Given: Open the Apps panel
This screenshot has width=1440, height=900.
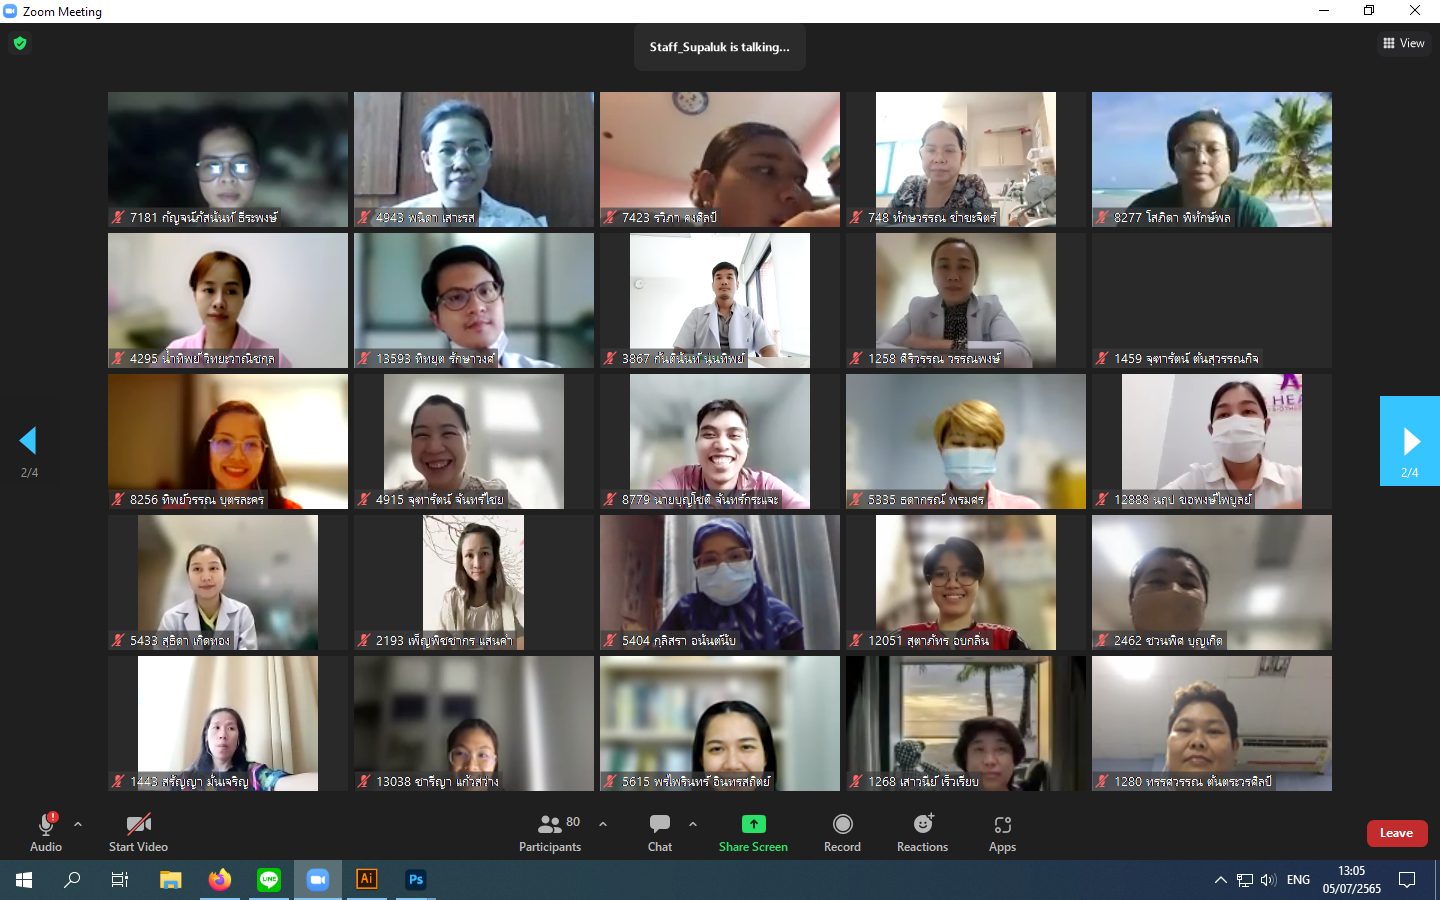Looking at the screenshot, I should pos(1002,833).
